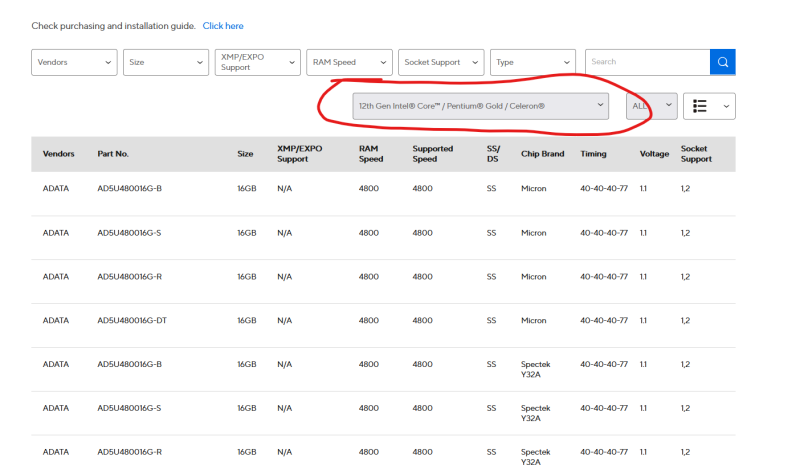Focus the Search input field
Screen dimensions: 800x474
click(x=647, y=62)
